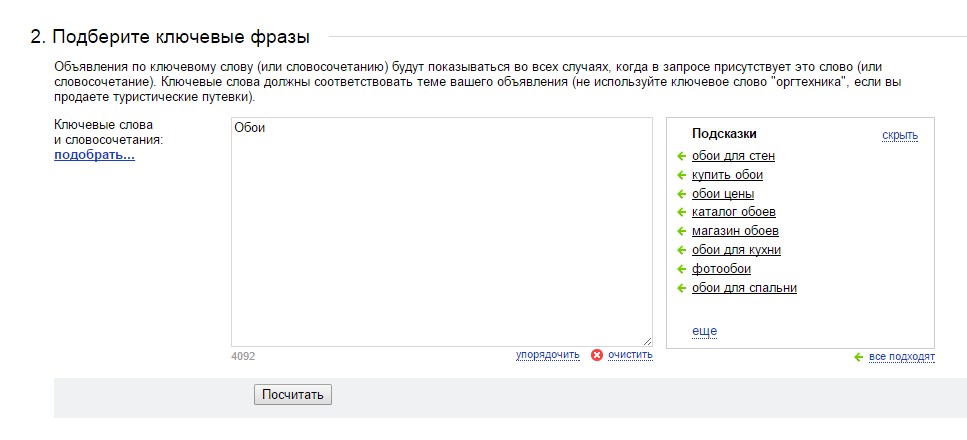Image resolution: width=967 pixels, height=440 pixels.
Task: Click inside the keywords text area
Action: coord(442,232)
